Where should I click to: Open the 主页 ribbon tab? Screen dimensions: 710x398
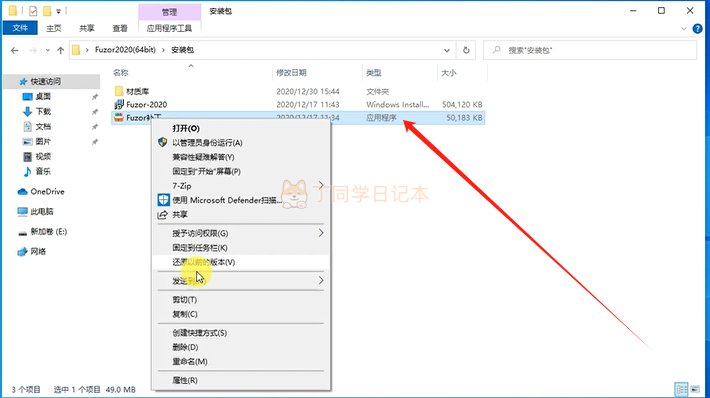(53, 29)
